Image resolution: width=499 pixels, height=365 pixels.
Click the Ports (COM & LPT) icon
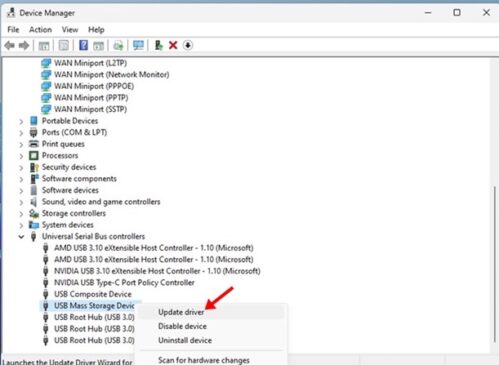33,132
